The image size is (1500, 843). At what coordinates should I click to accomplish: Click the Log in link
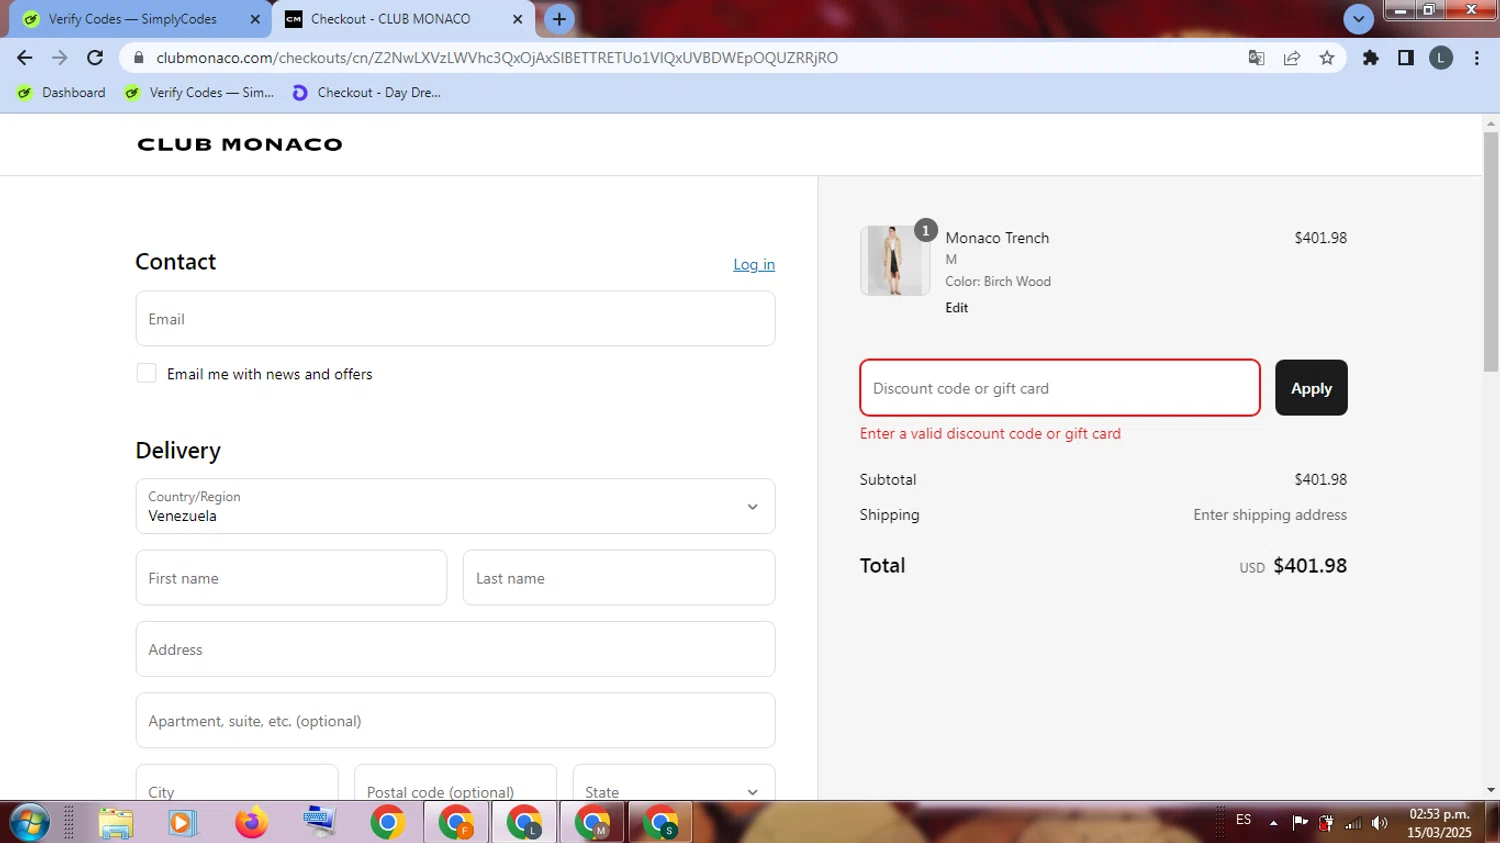(754, 264)
